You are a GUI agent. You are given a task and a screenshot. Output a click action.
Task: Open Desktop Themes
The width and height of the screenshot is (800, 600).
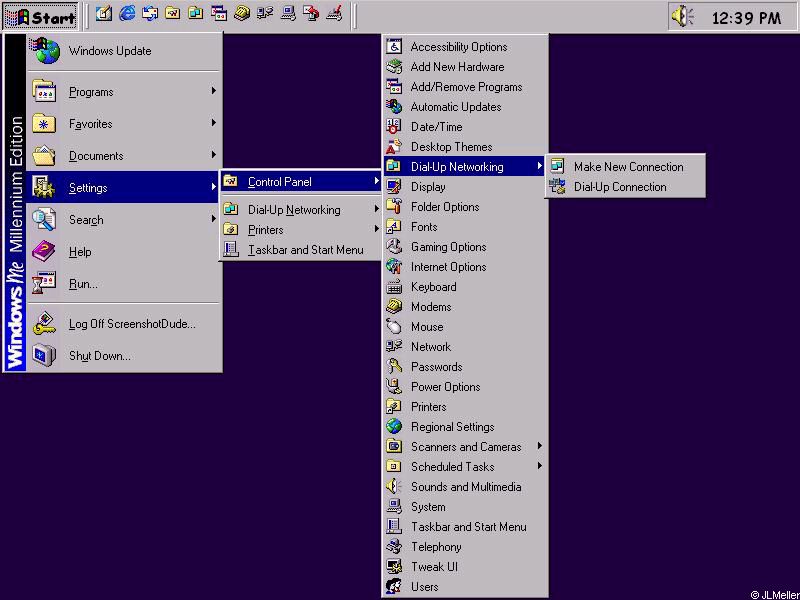pos(465,147)
